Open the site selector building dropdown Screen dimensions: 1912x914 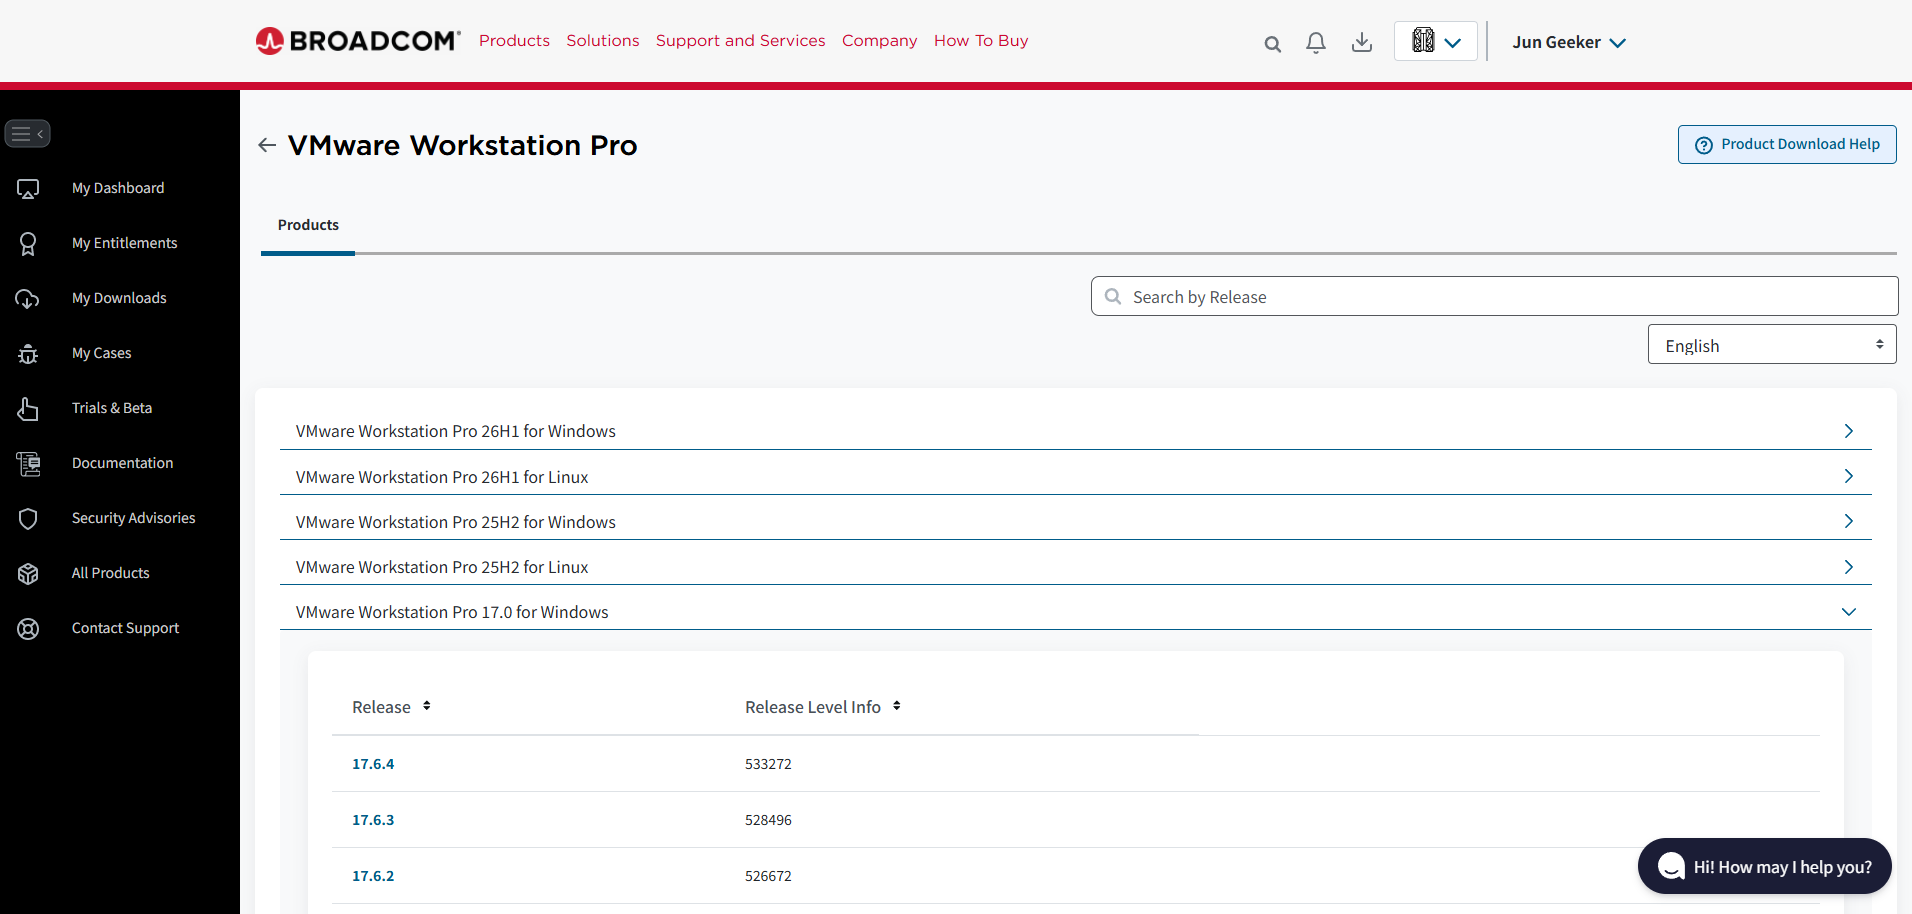pyautogui.click(x=1436, y=42)
